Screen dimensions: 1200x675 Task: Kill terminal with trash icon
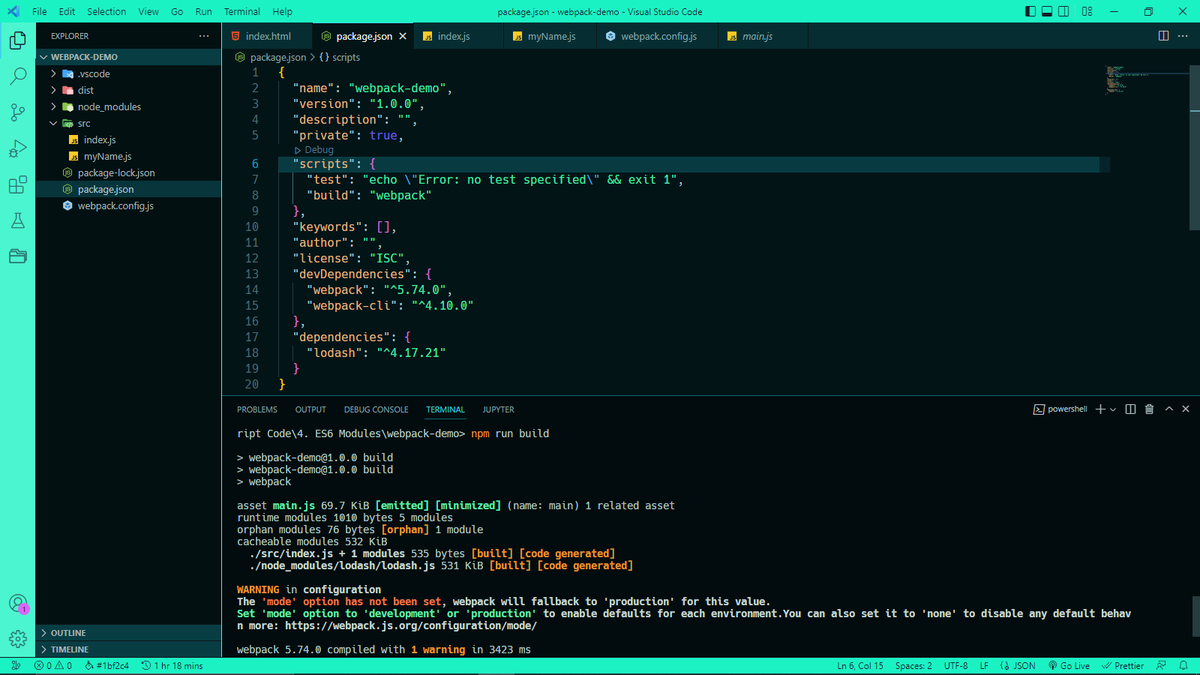click(x=1149, y=409)
